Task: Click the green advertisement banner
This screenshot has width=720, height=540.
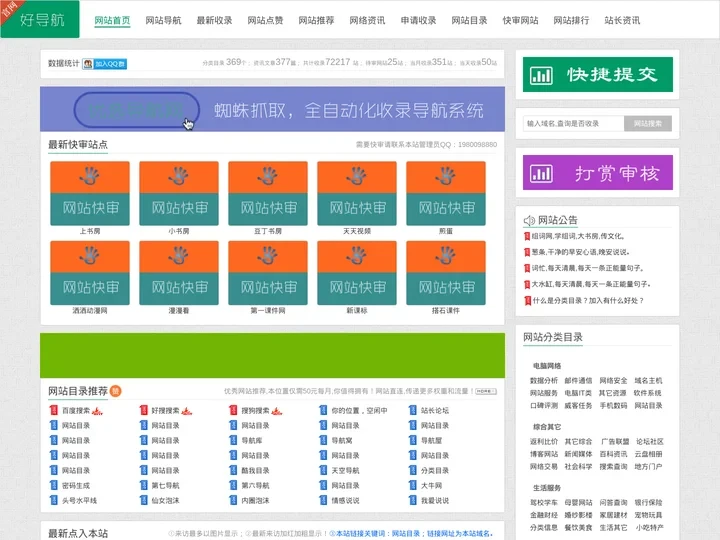Action: 272,355
